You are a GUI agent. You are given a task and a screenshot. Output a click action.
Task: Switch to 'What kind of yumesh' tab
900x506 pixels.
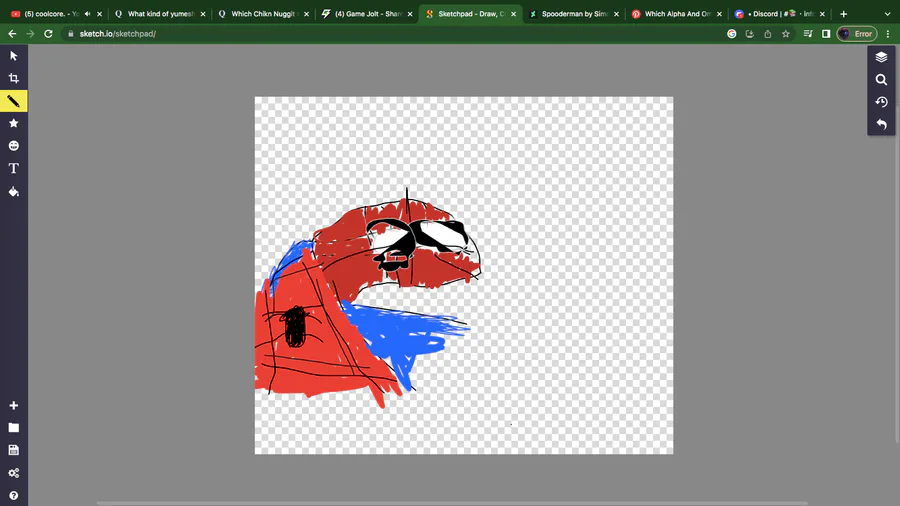click(x=160, y=14)
